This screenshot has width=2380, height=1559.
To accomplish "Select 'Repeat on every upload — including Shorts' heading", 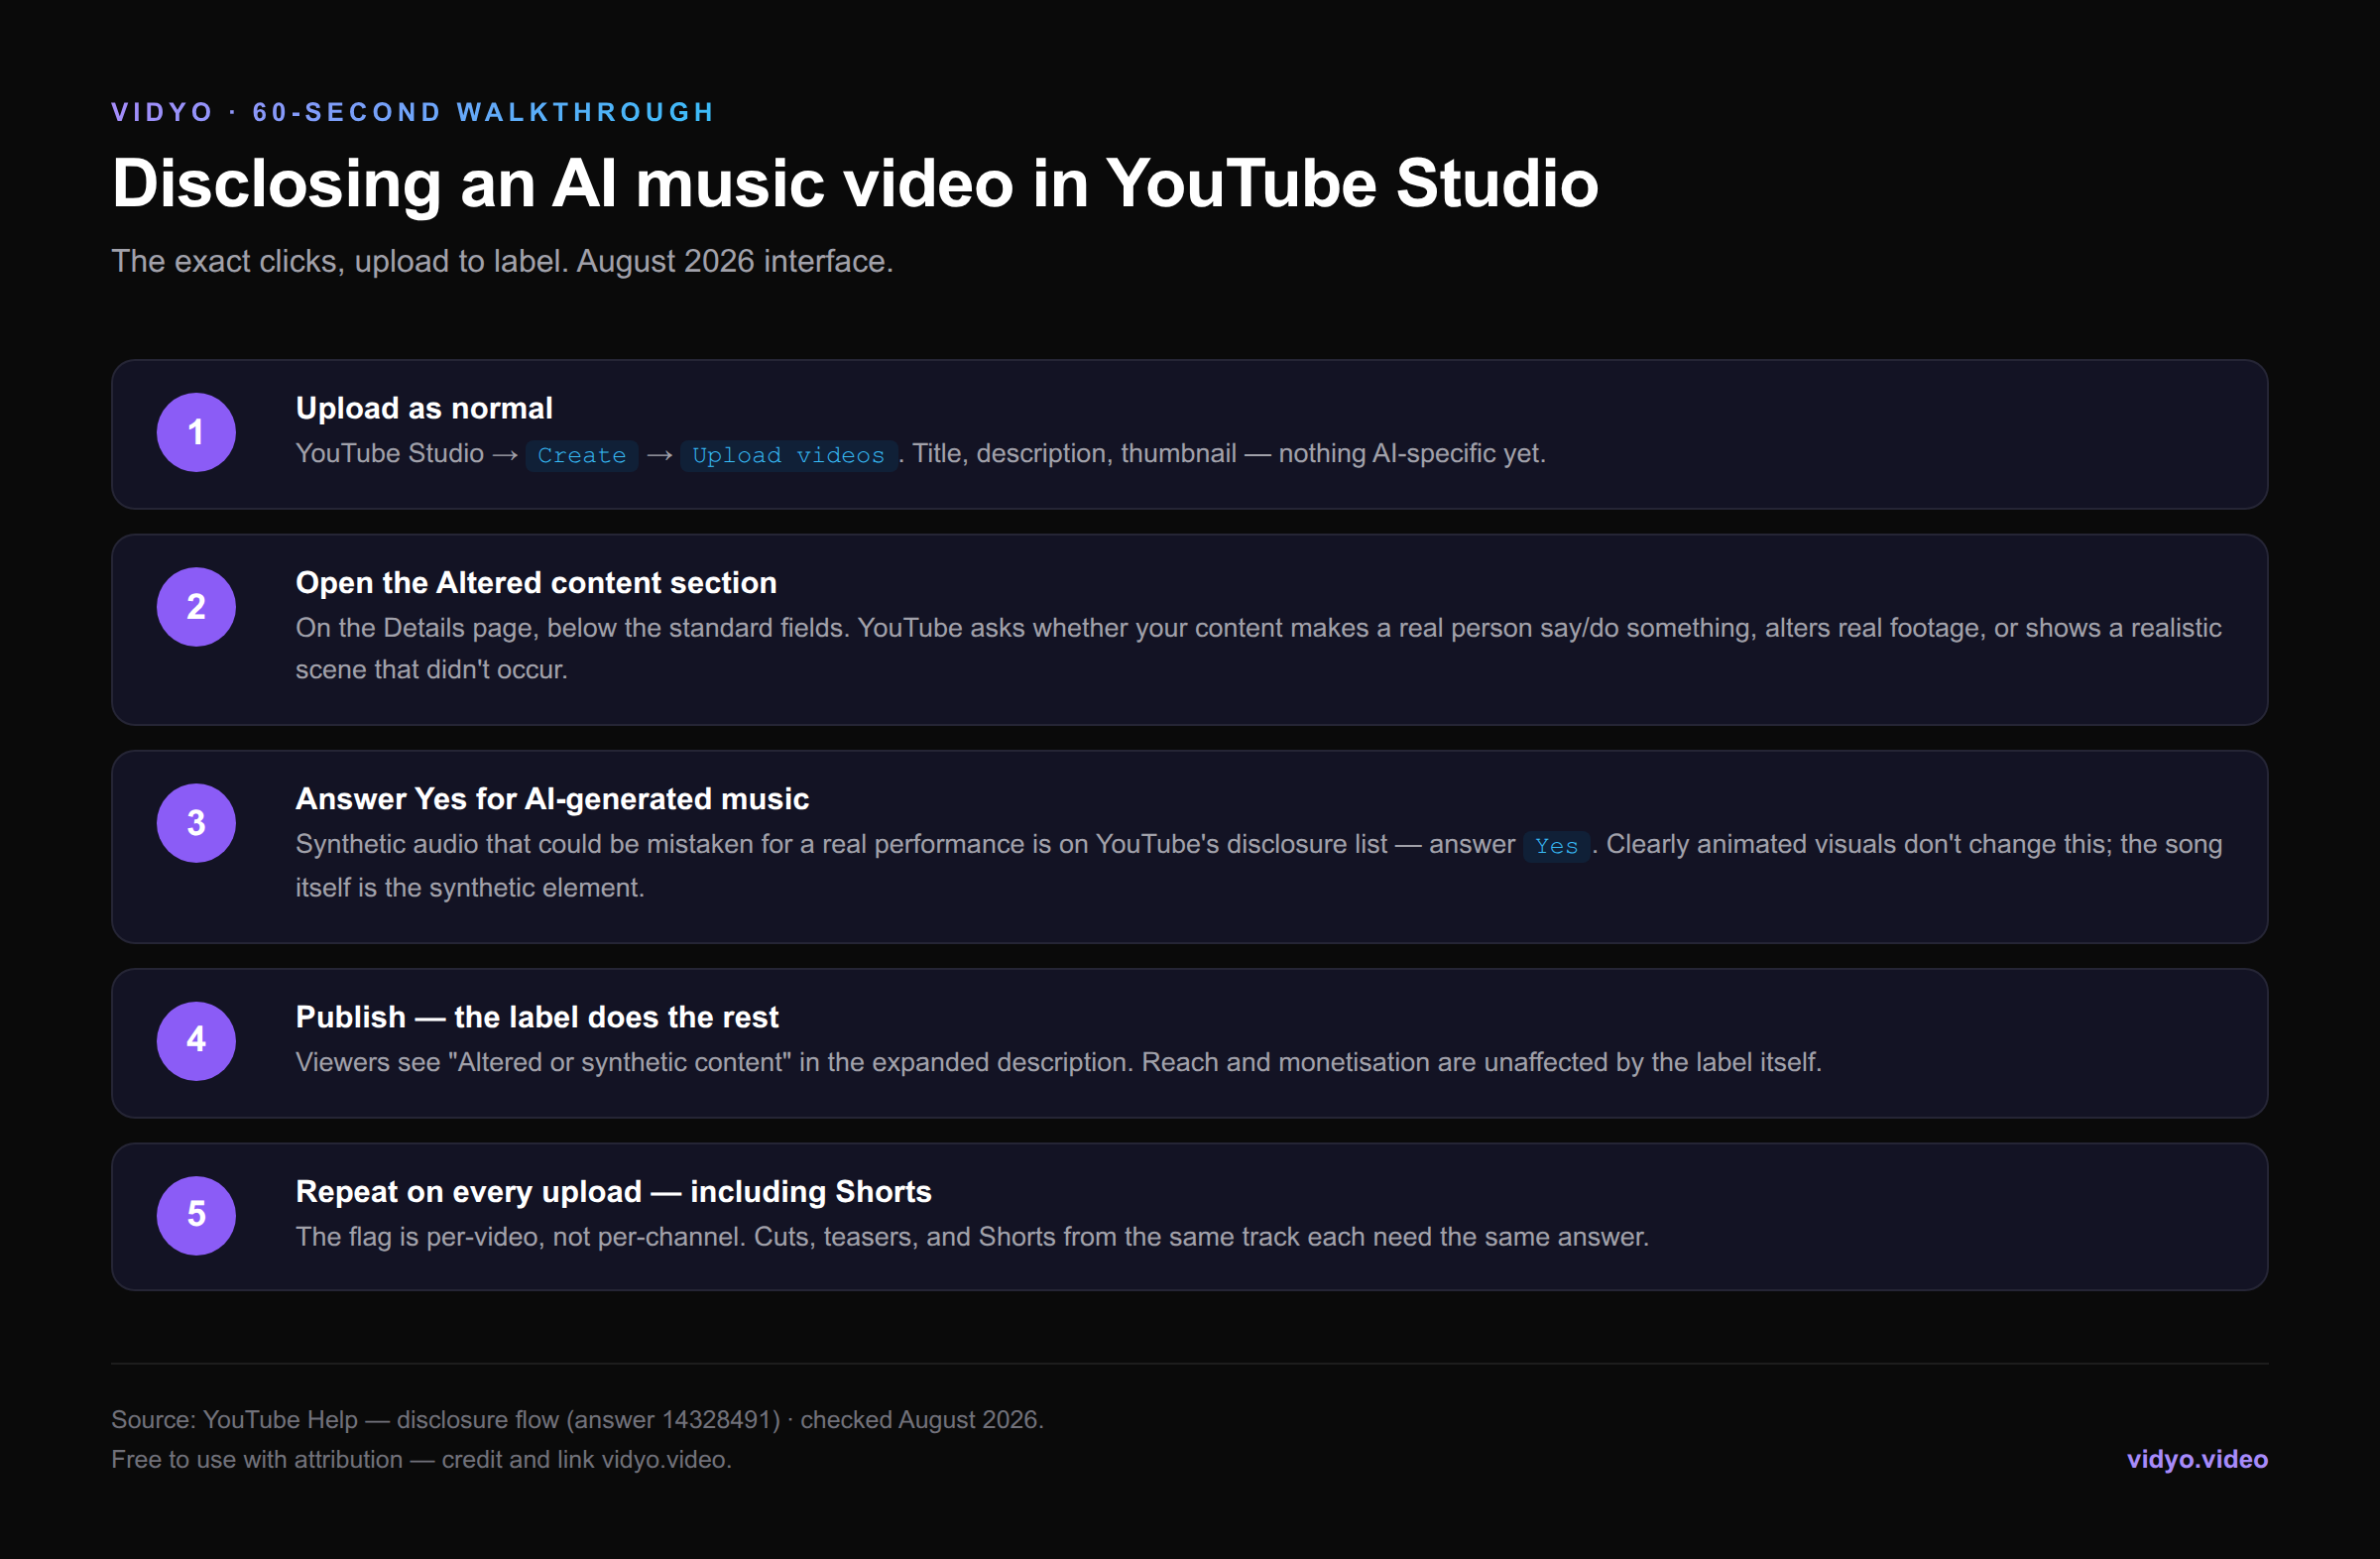I will click(x=613, y=1192).
